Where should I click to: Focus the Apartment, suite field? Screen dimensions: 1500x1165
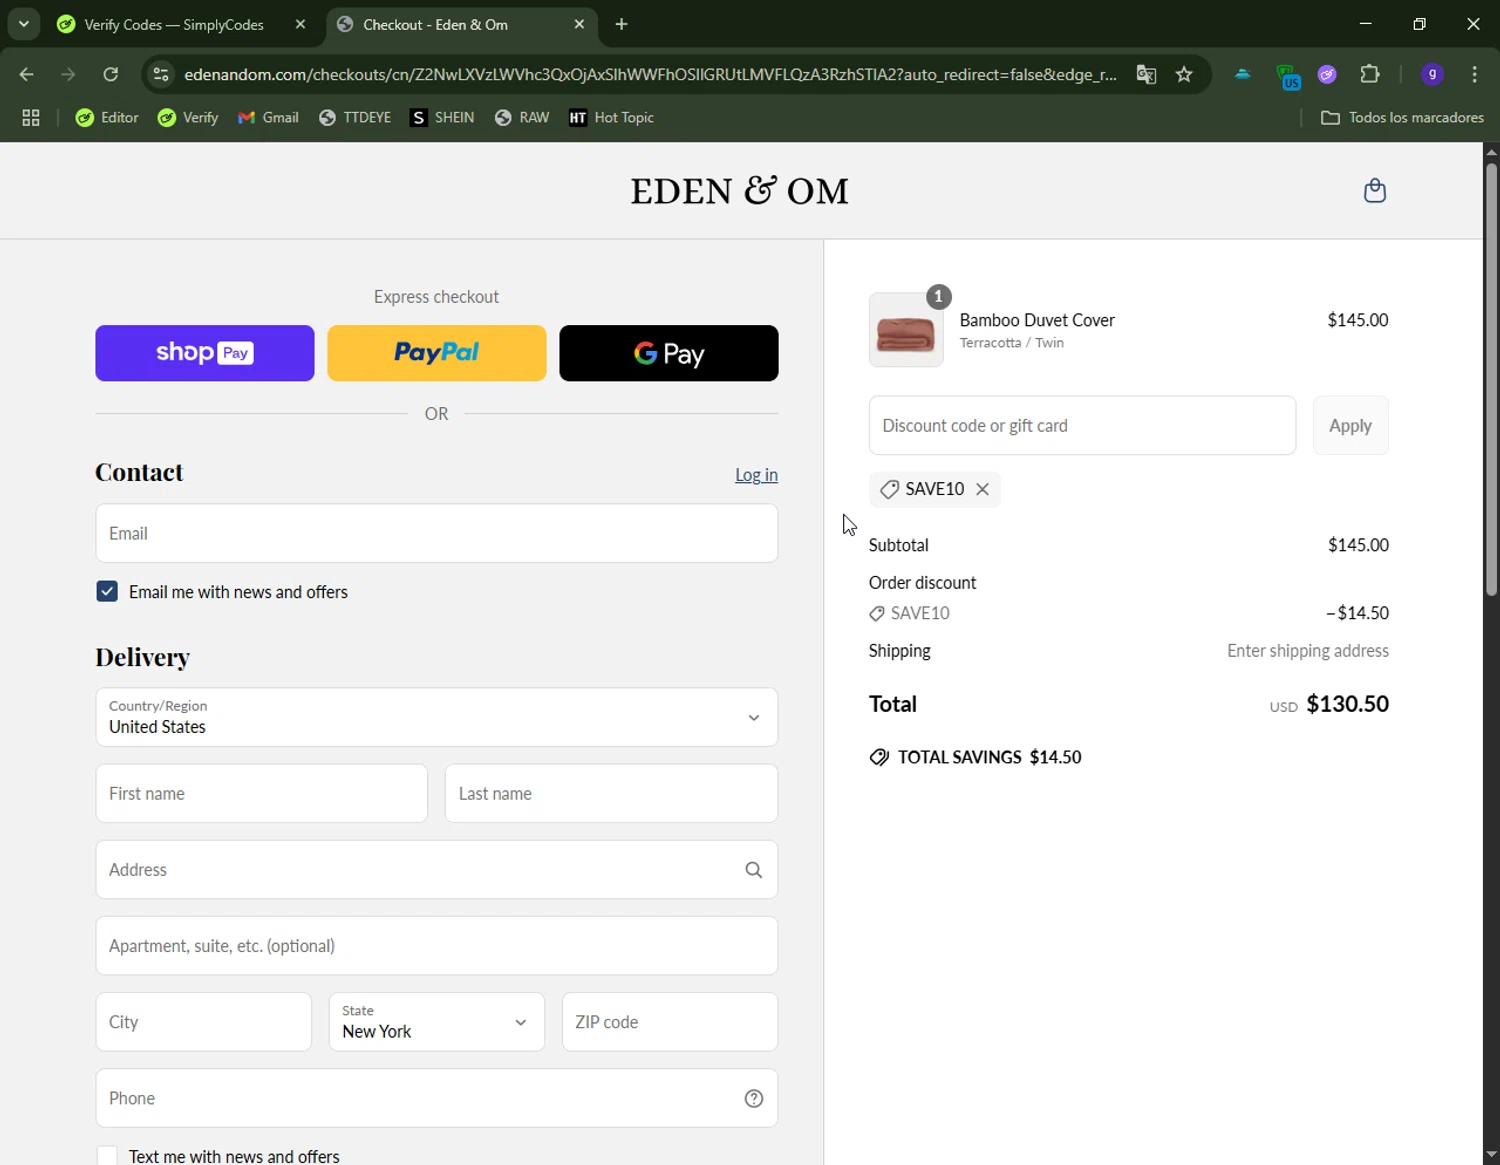click(437, 946)
